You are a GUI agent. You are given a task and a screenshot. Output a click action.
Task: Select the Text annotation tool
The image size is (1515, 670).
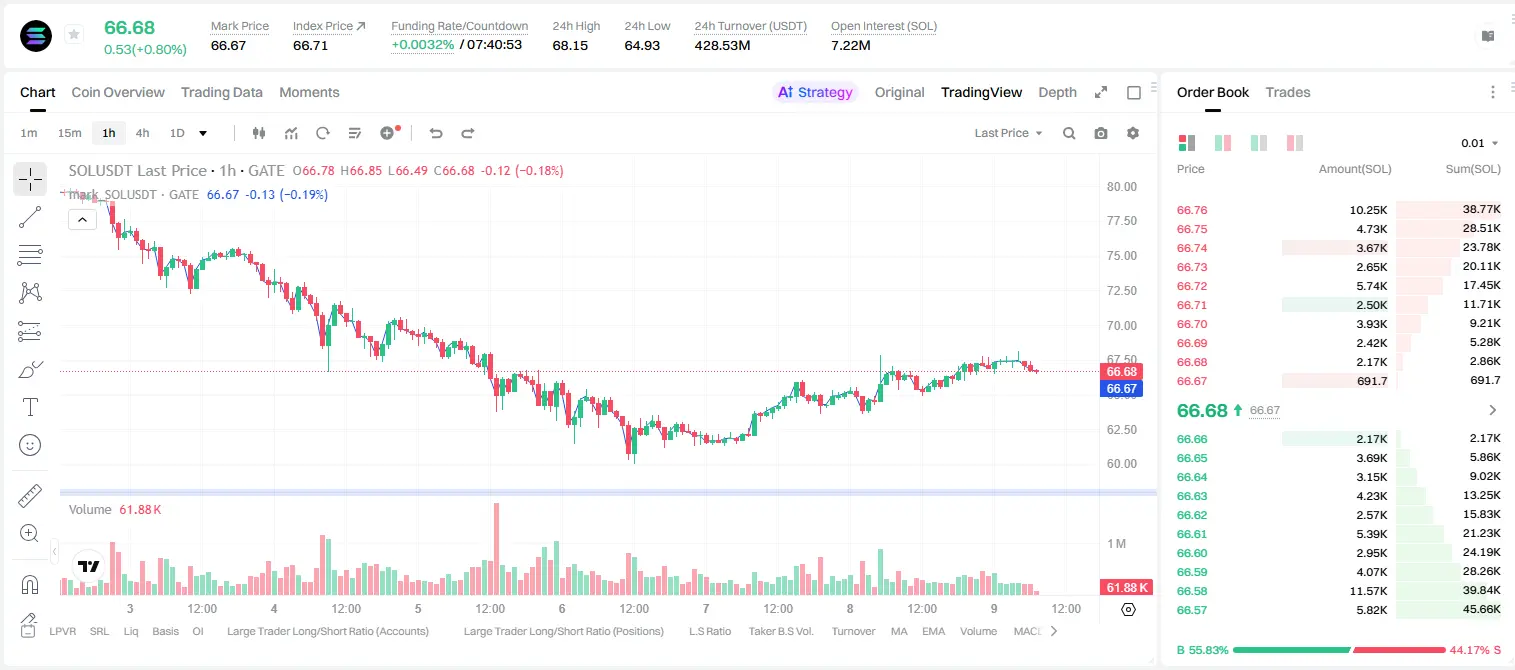pyautogui.click(x=30, y=407)
